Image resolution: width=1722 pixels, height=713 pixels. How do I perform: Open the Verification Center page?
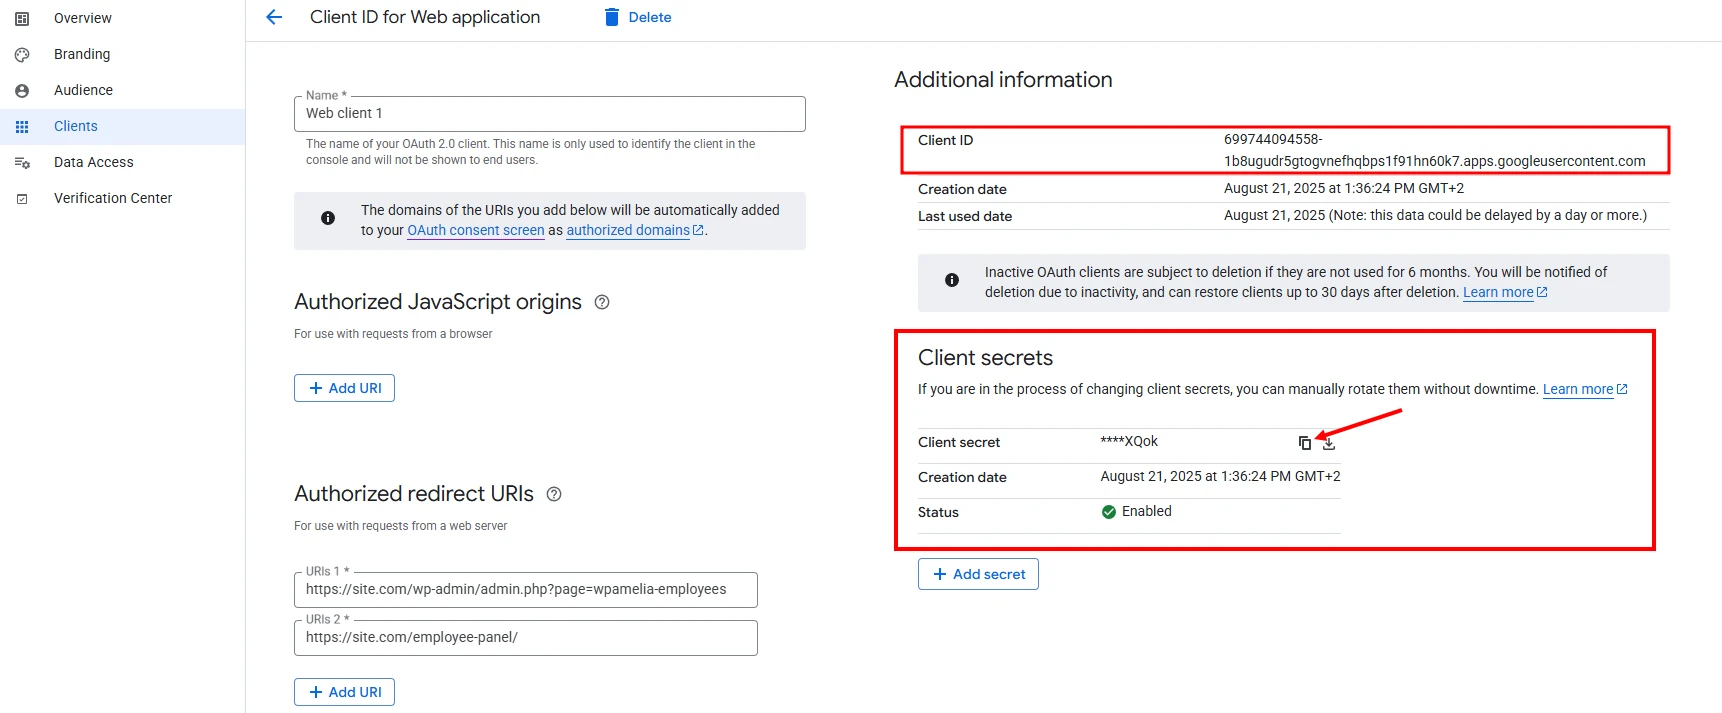[113, 198]
